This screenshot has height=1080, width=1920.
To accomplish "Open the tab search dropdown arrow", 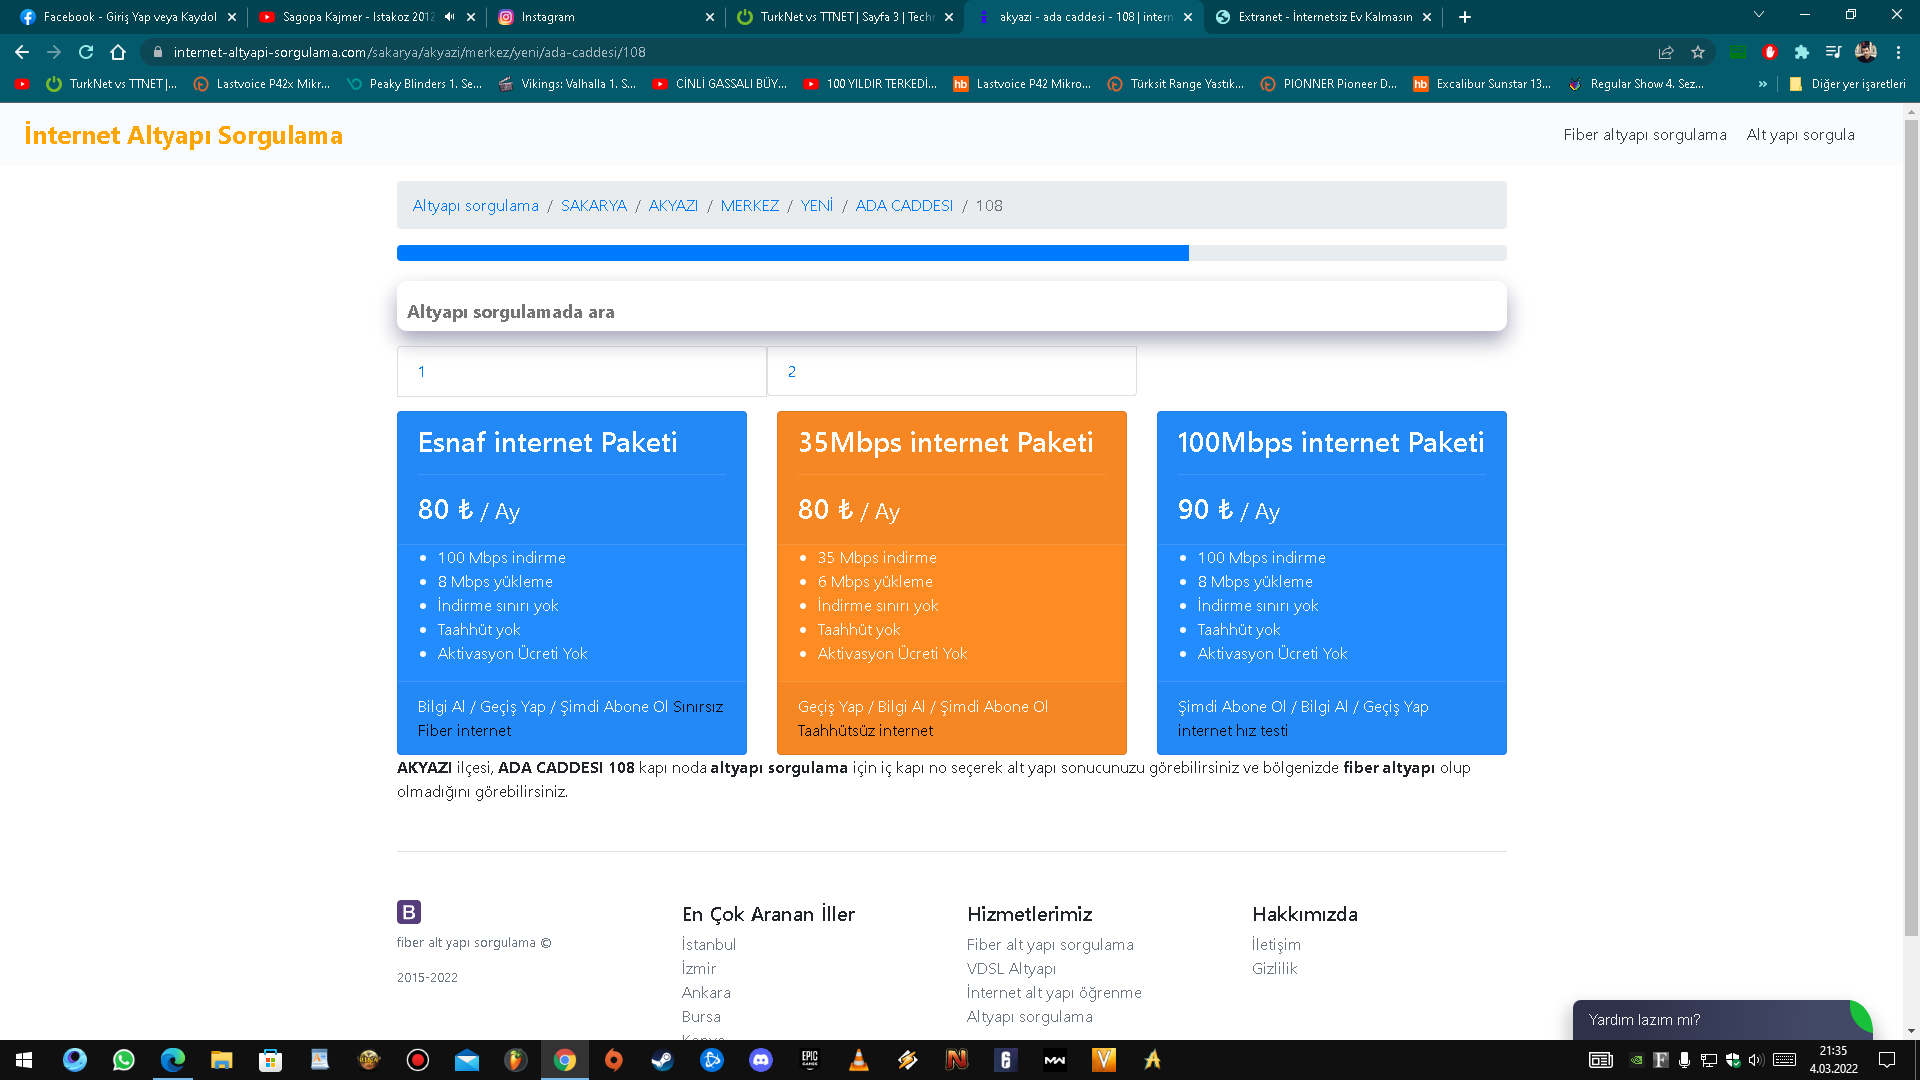I will coord(1758,15).
